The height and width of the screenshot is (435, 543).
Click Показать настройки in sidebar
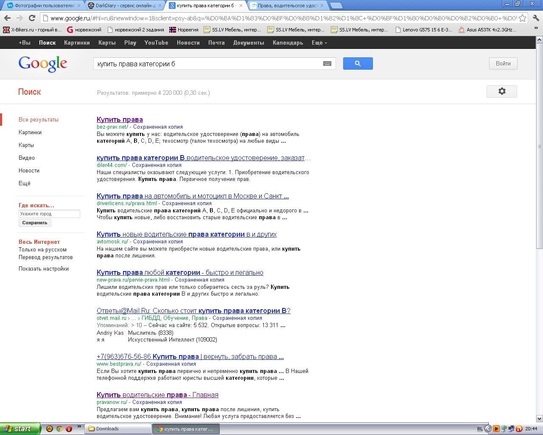click(x=44, y=269)
